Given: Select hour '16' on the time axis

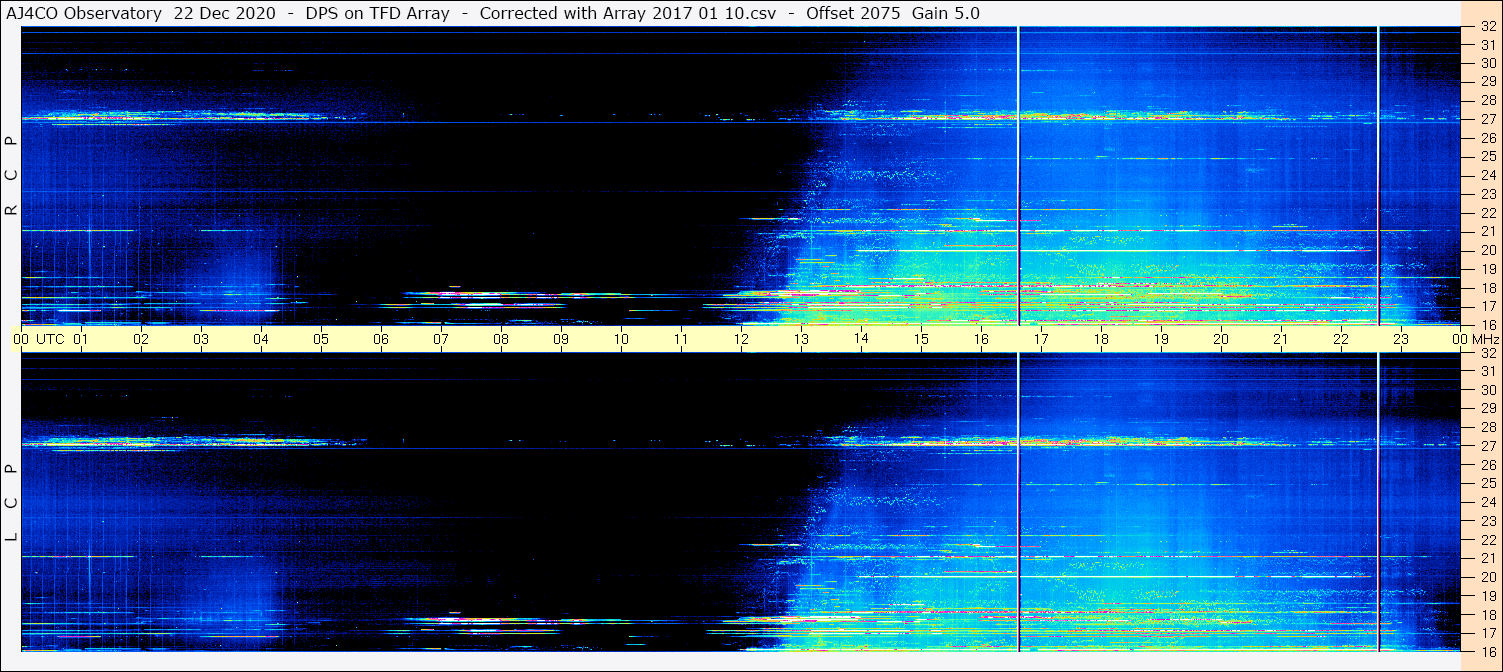Looking at the screenshot, I should pyautogui.click(x=981, y=339).
